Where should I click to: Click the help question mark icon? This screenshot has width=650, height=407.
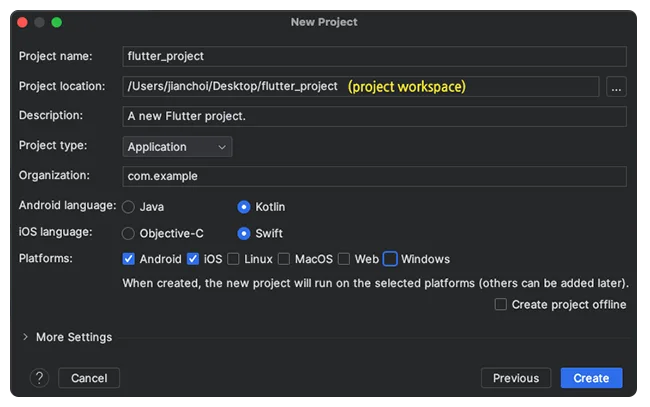(39, 378)
